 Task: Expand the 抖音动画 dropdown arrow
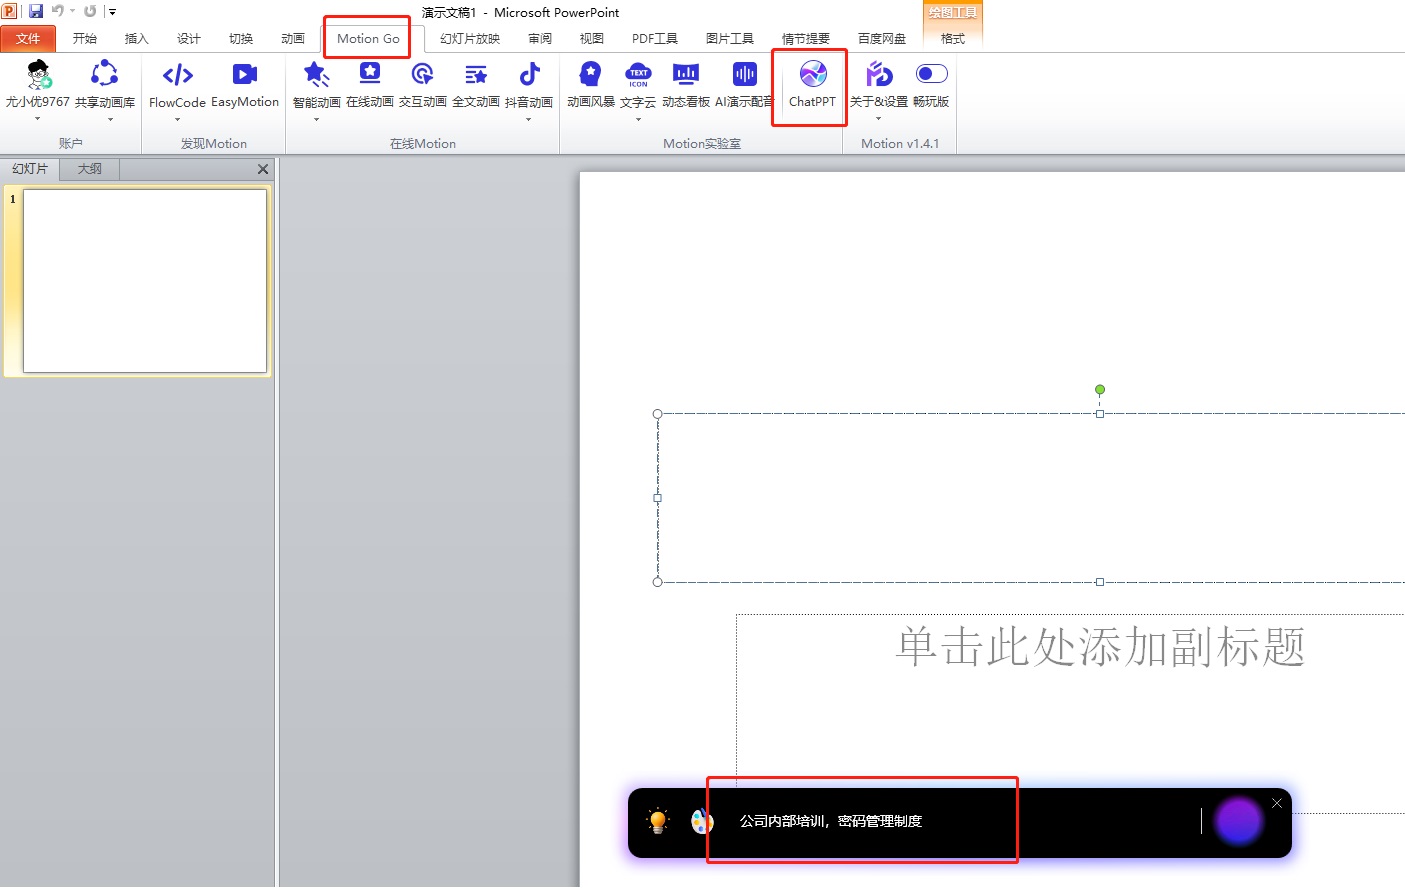529,120
